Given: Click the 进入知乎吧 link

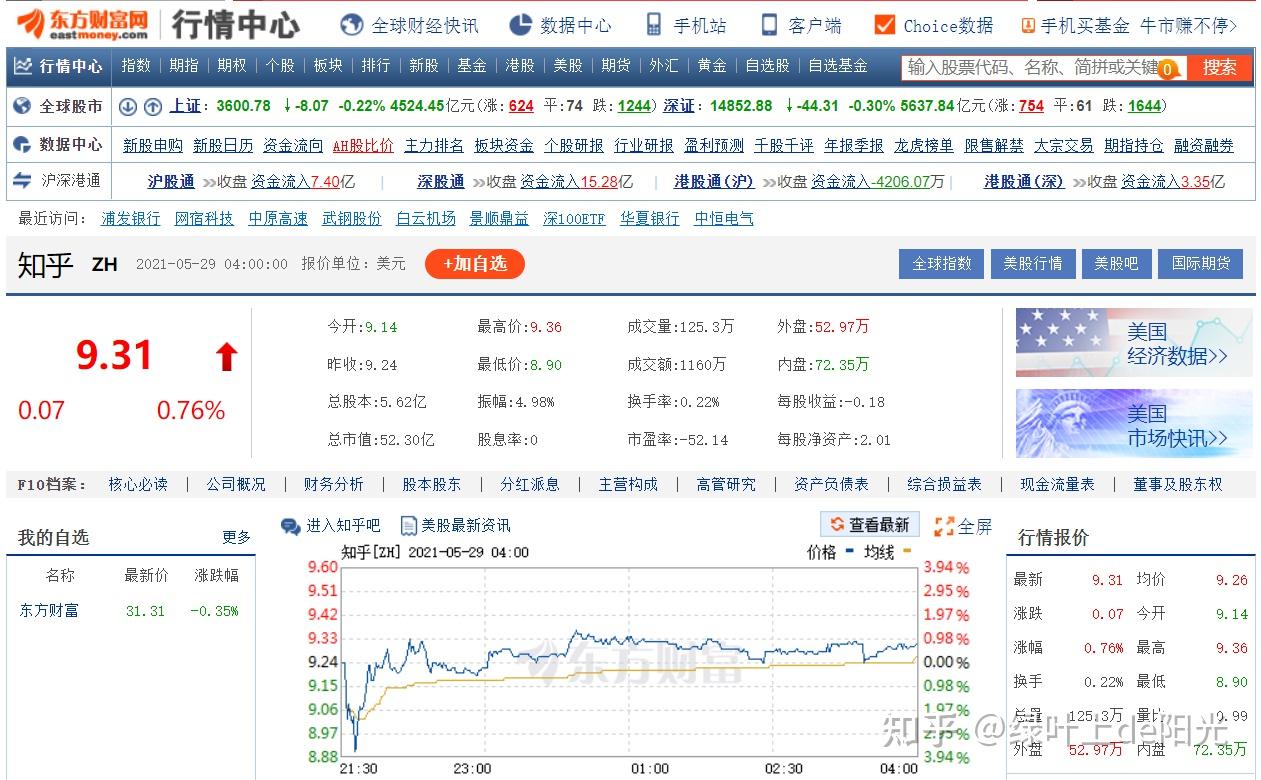Looking at the screenshot, I should pos(343,526).
